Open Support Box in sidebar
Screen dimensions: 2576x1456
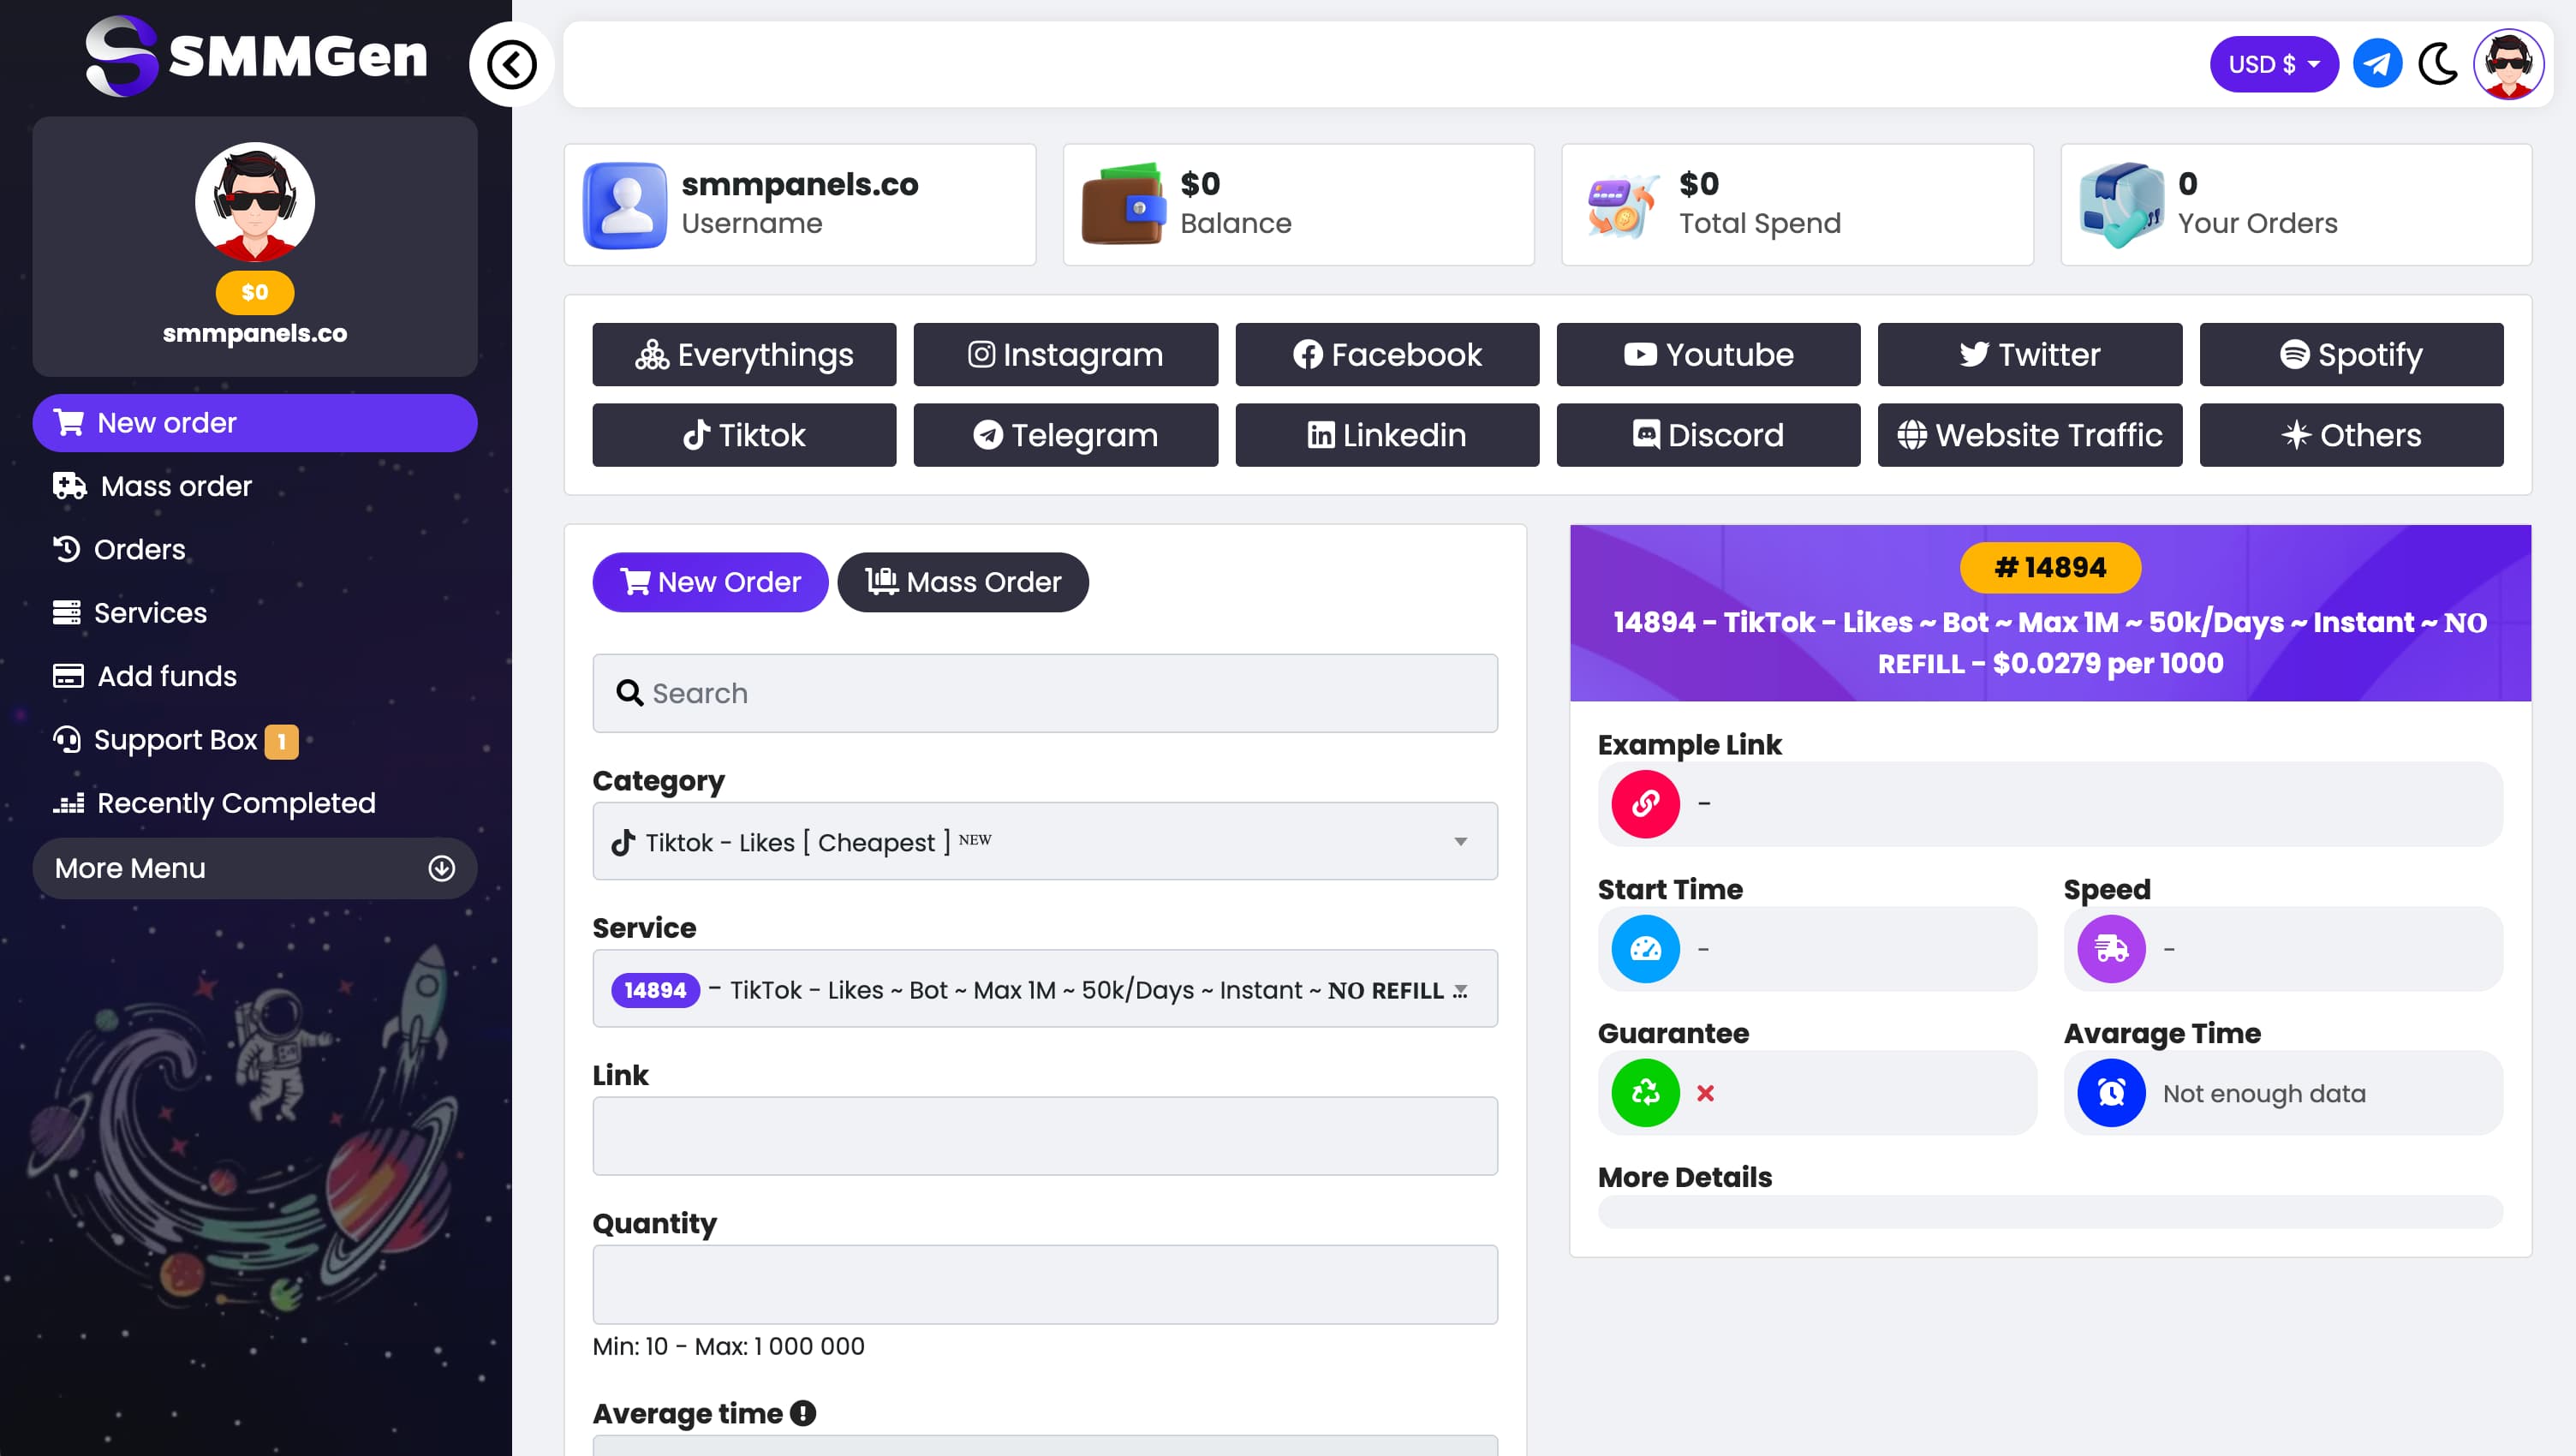(x=175, y=740)
